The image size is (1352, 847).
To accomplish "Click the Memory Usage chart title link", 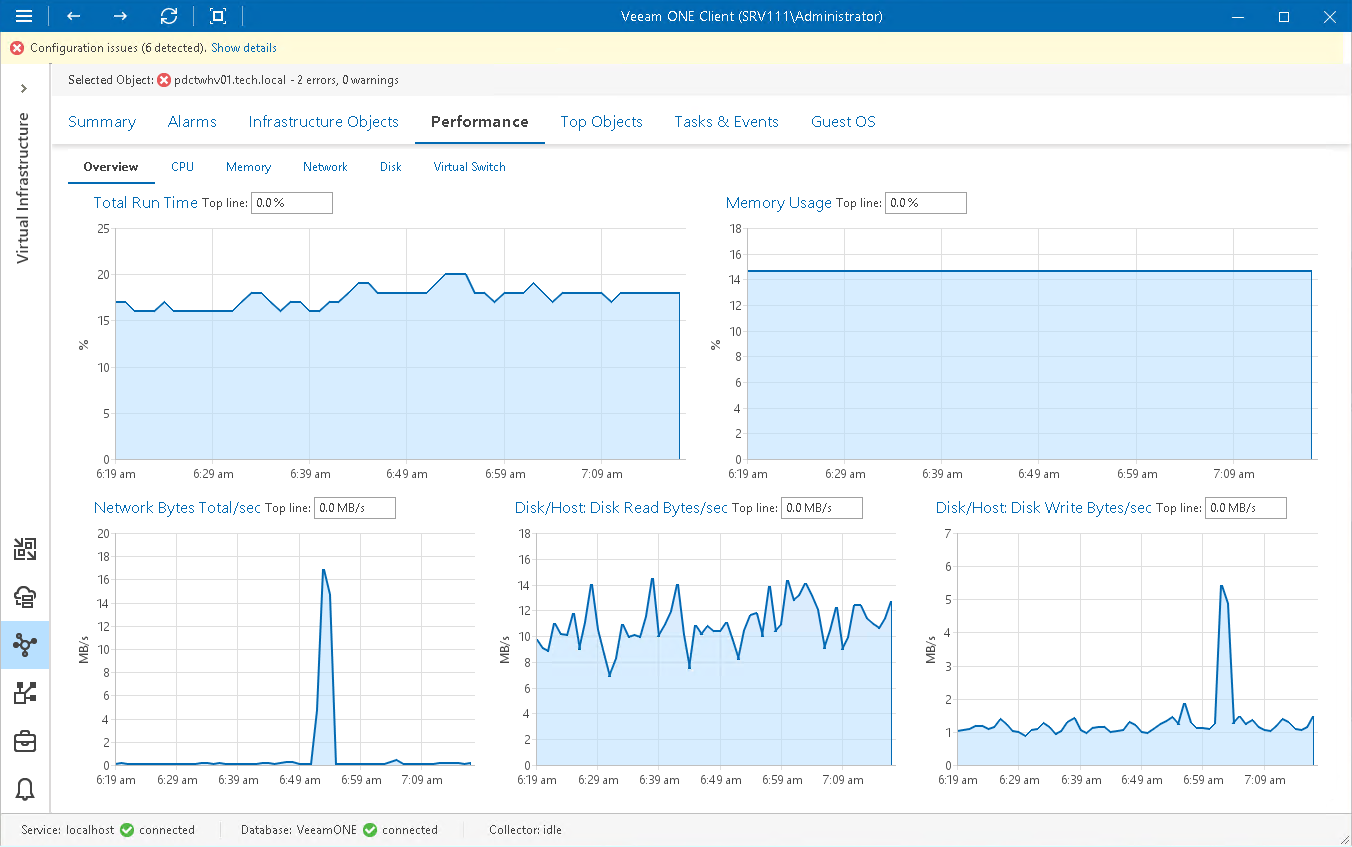I will pyautogui.click(x=778, y=203).
